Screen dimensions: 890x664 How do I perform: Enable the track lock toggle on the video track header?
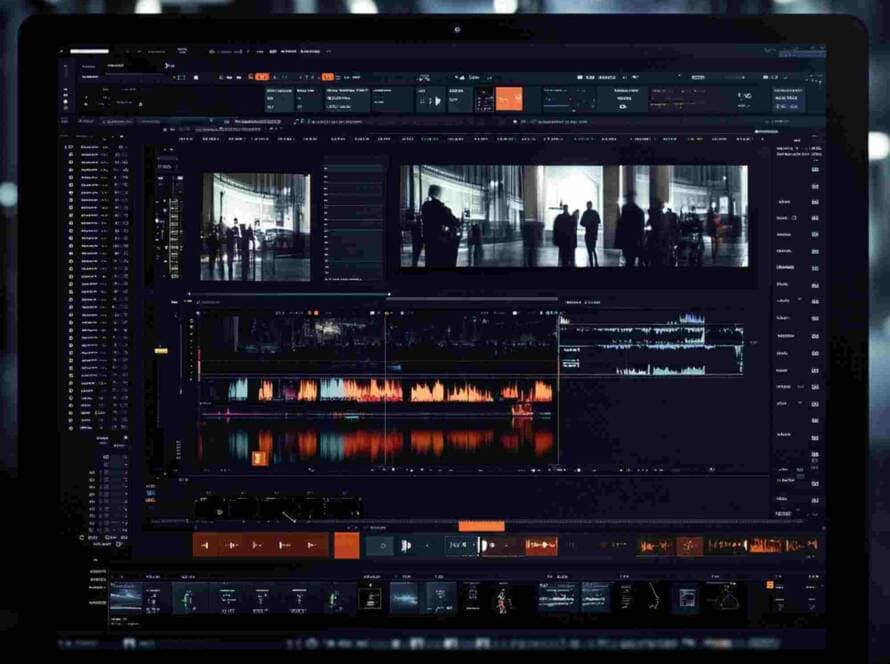point(192,340)
